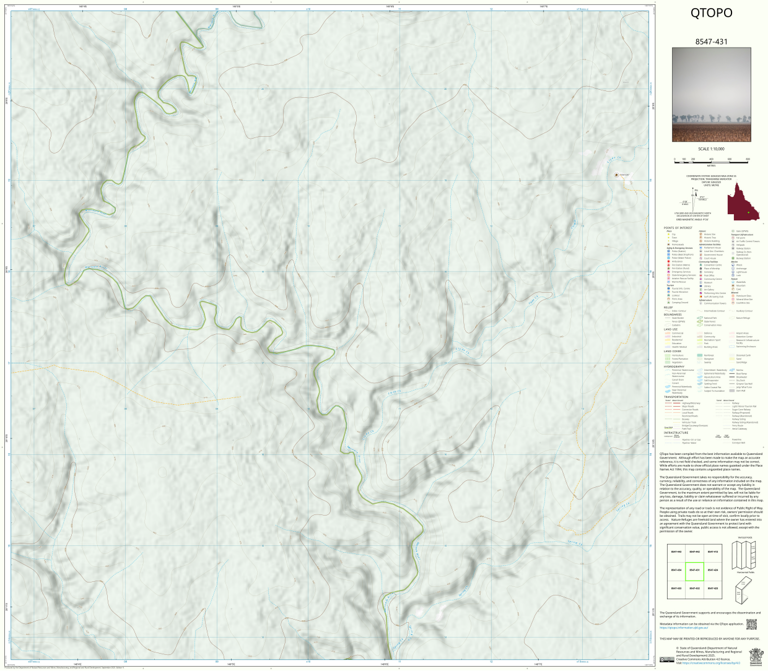
Task: Click the POINTS OF INTEREST legend heading
Action: click(x=678, y=228)
